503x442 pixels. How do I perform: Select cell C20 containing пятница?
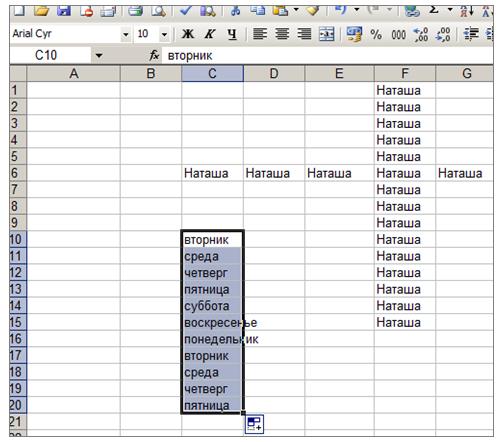(x=212, y=406)
